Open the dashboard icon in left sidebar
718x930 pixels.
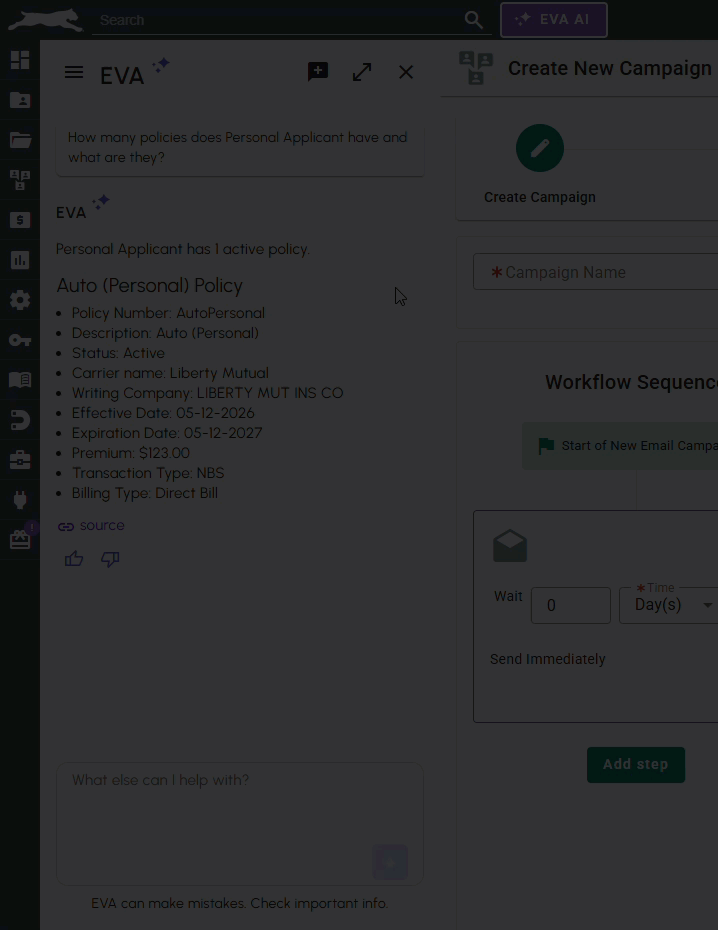click(x=20, y=60)
